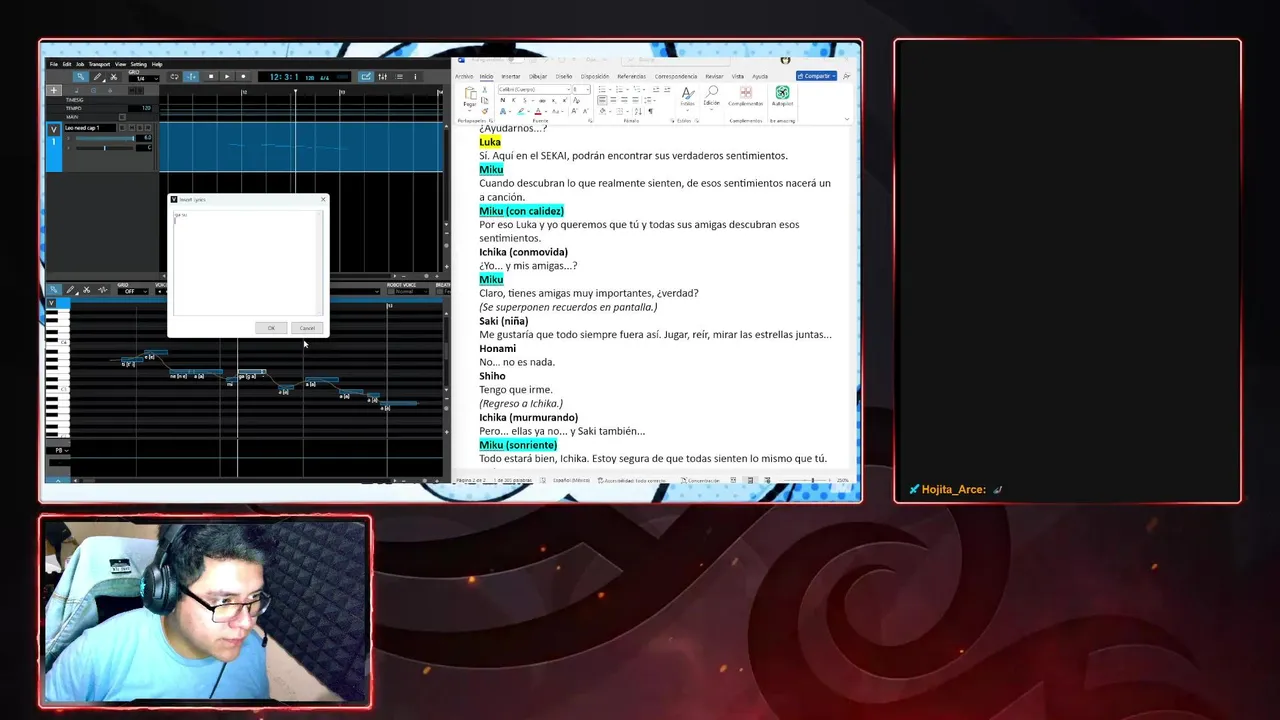Stop playback in VOCALOID
Viewport: 1280px width, 720px height.
tap(211, 77)
